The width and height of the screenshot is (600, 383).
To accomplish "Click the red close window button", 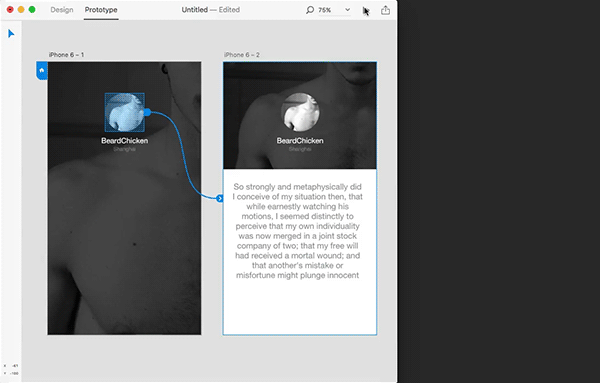I will point(10,10).
